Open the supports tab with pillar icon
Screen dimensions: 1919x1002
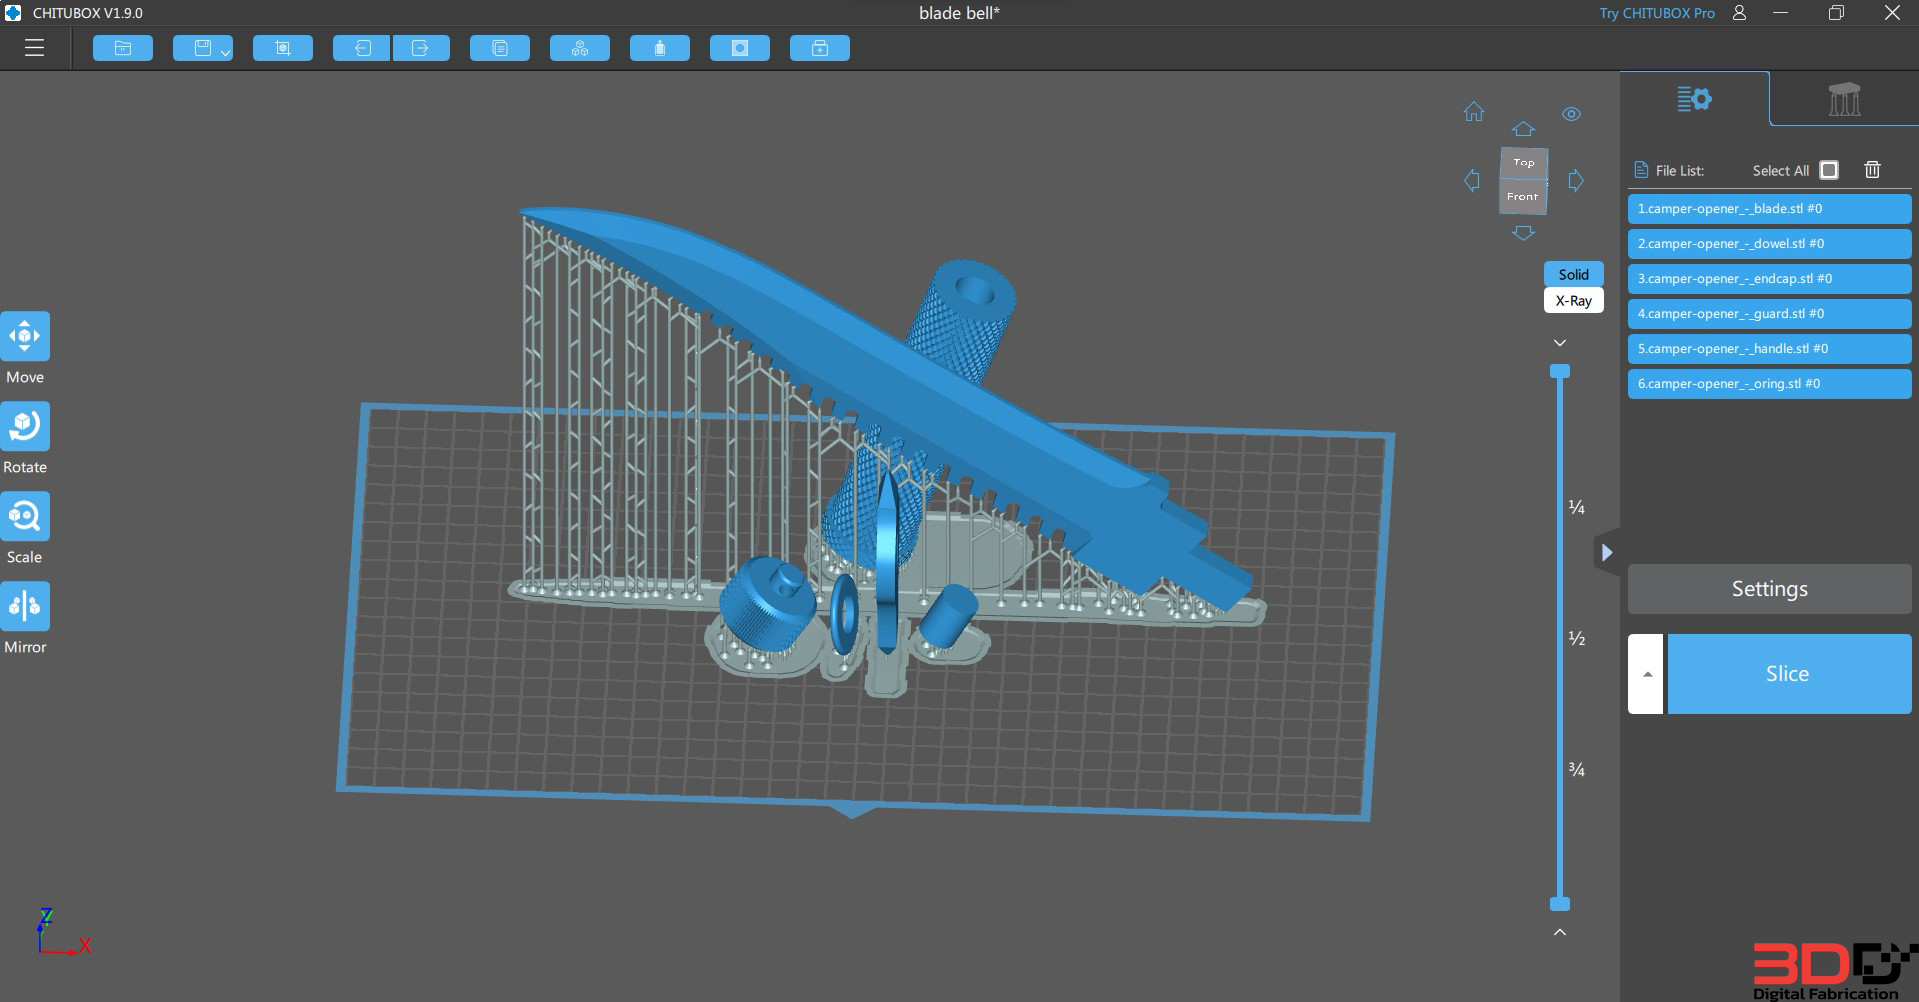pos(1844,99)
